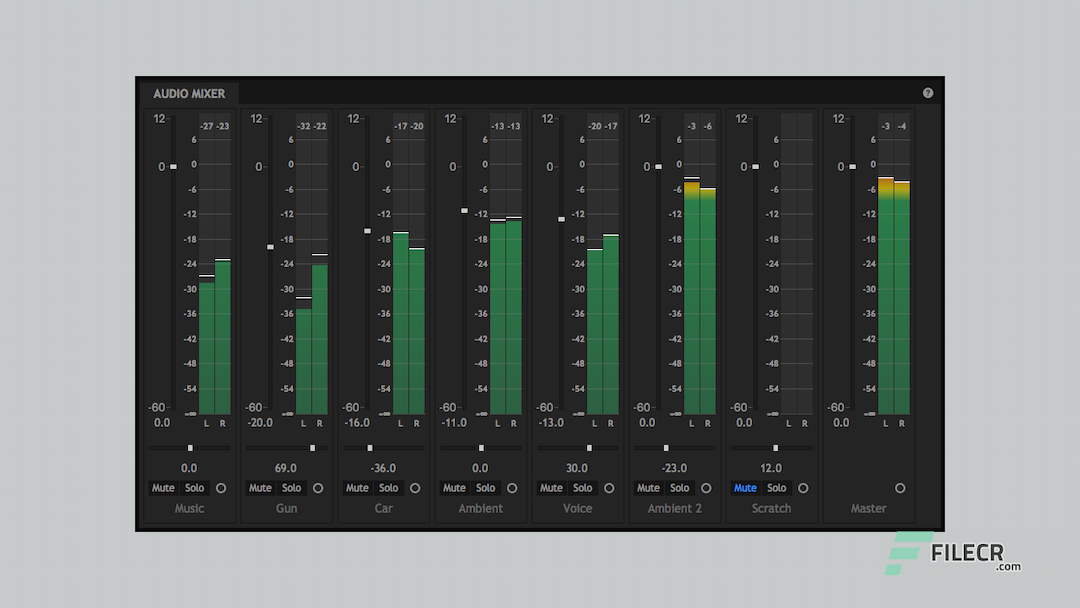Viewport: 1080px width, 608px height.
Task: Open the help icon in Audio Mixer panel
Action: (x=928, y=93)
